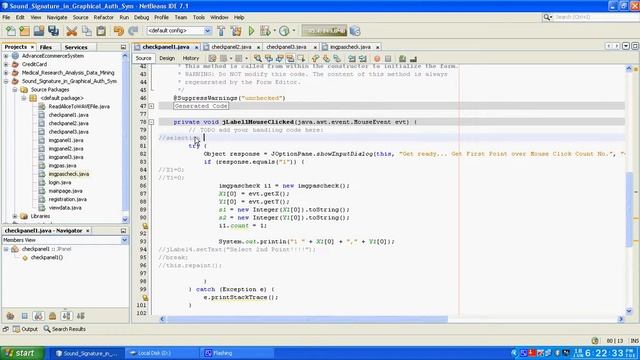Screen dimensions: 640x360
Task: Click the Stop Macro Recording icon
Action: 388,59
